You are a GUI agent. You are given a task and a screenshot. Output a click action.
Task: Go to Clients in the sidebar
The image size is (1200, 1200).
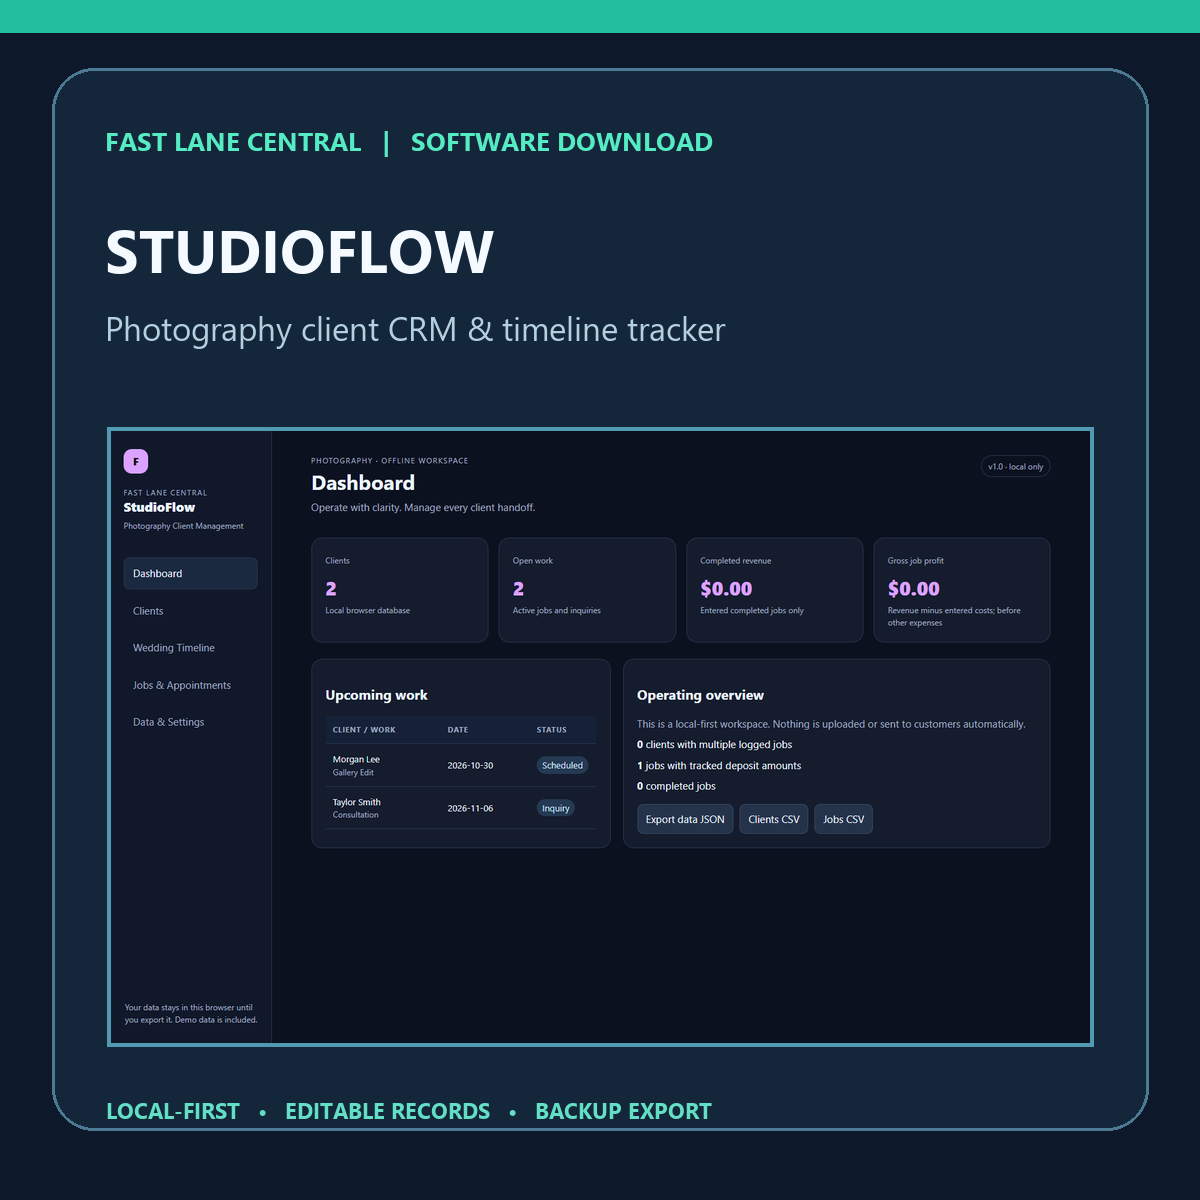(x=190, y=611)
